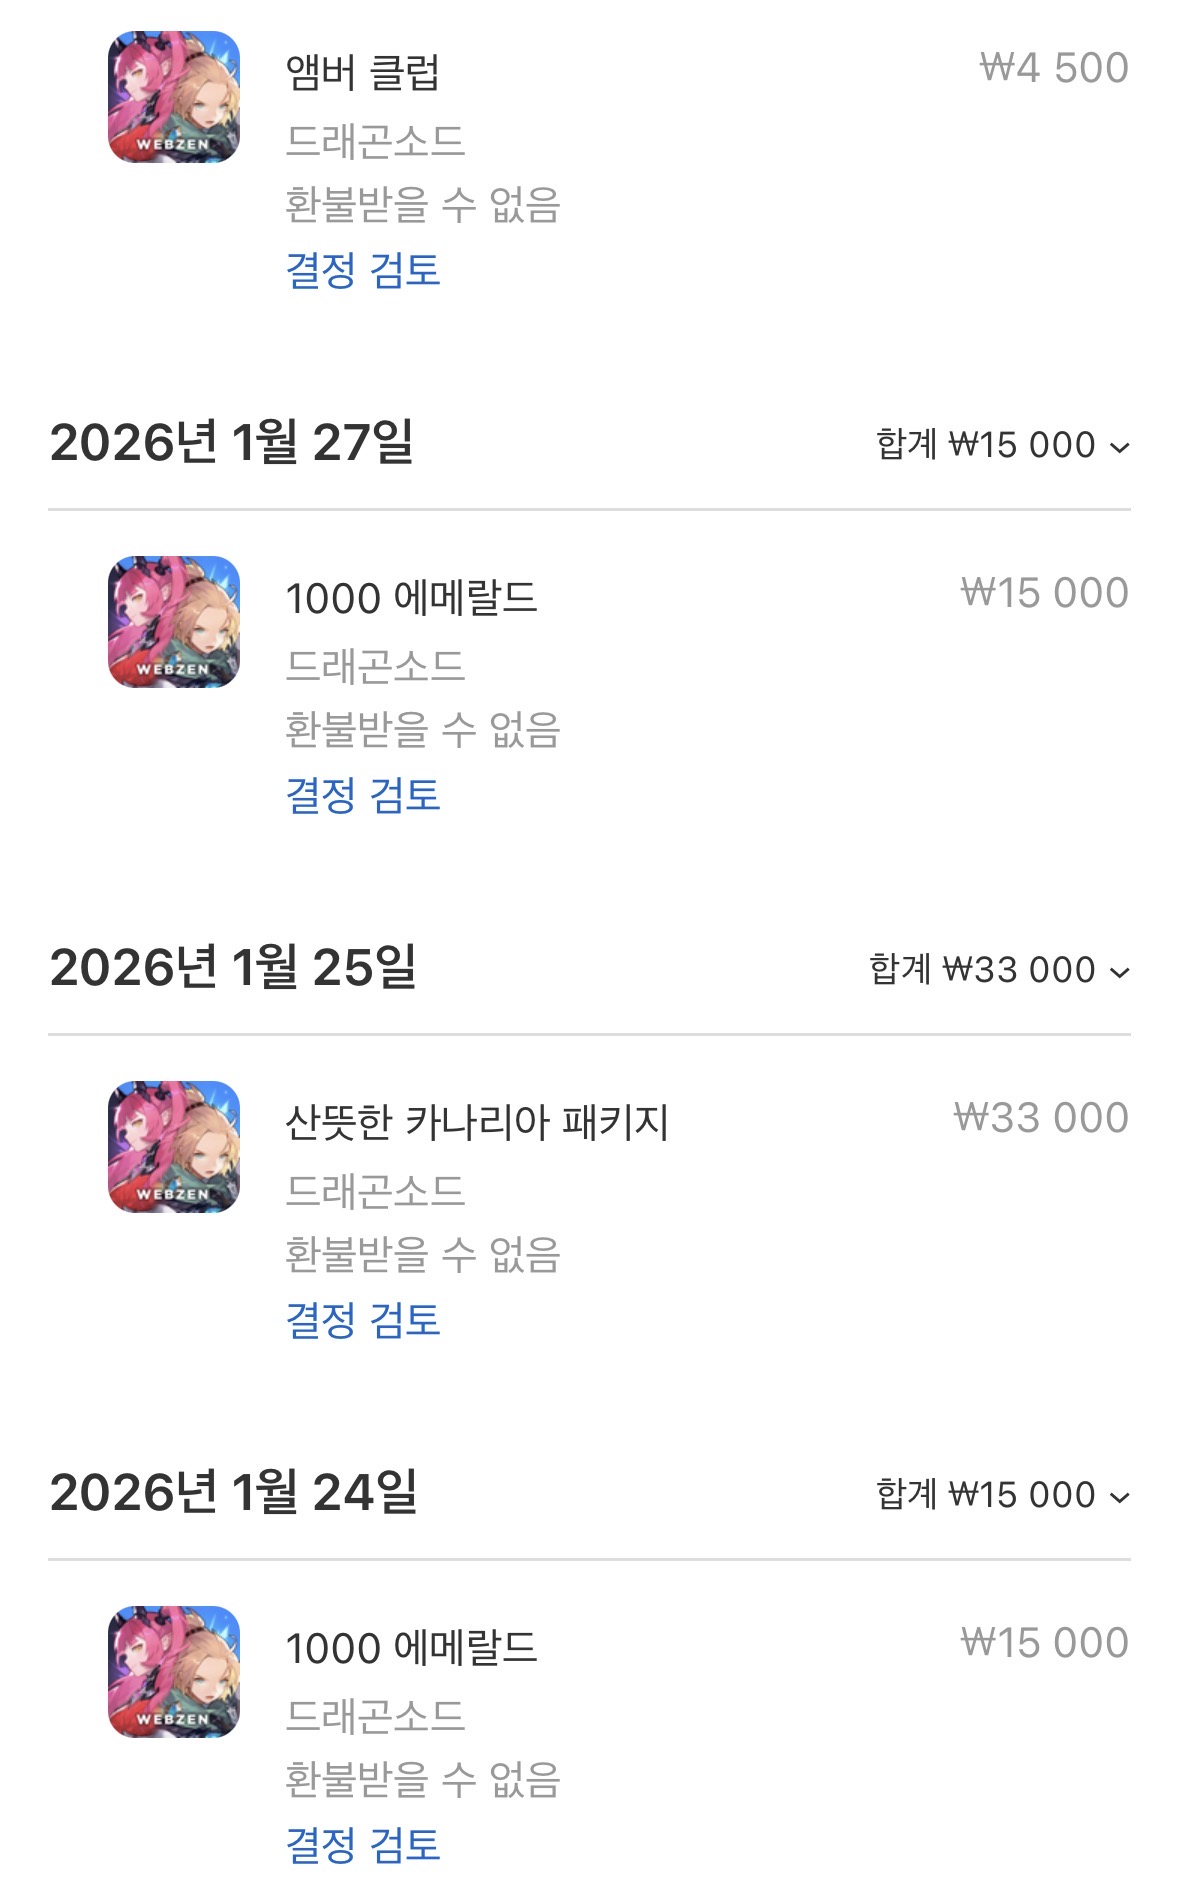Open 결정 검토 for the January 24 purchase
Viewport: 1179px width, 1902px height.
(363, 1845)
